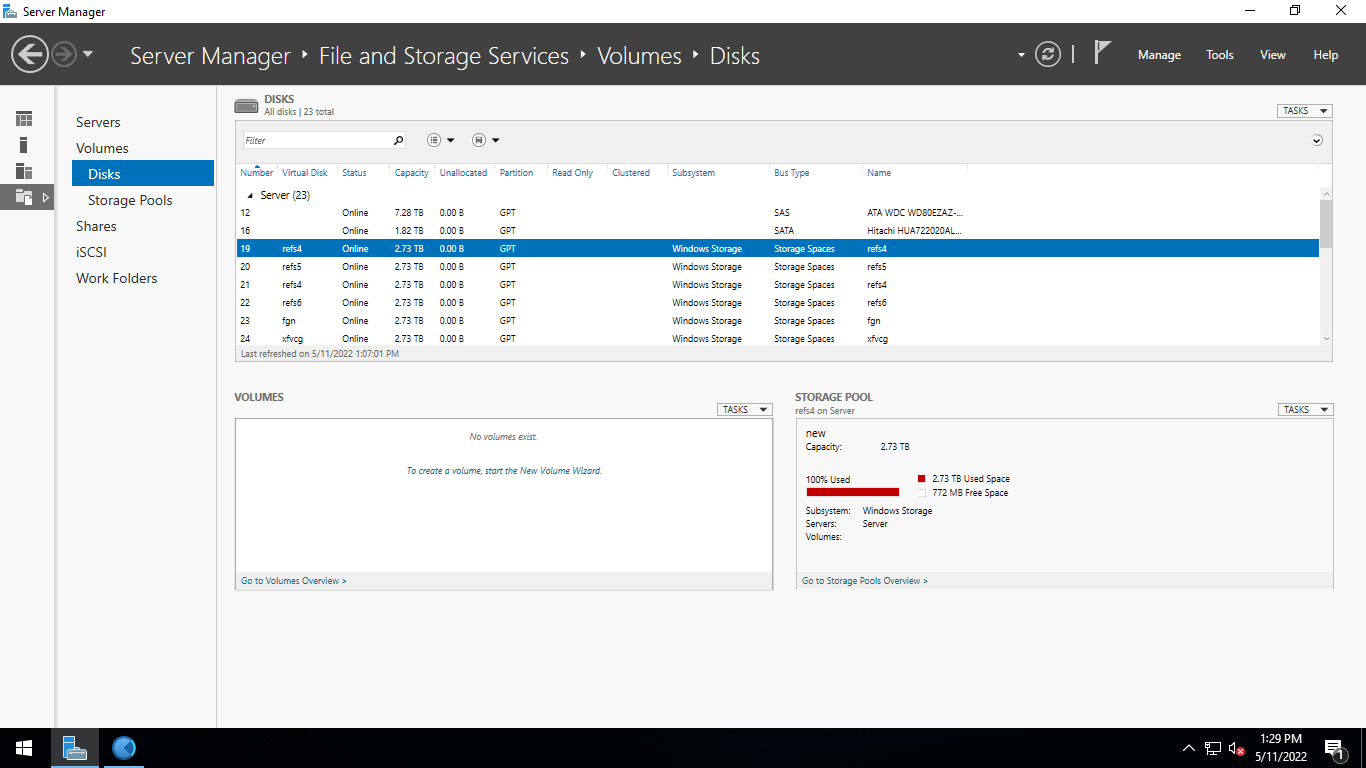This screenshot has height=768, width=1366.
Task: Select the Local Server sidebar icon
Action: [24, 145]
